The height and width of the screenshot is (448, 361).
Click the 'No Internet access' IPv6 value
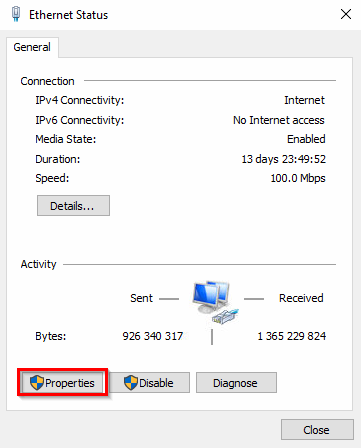279,120
